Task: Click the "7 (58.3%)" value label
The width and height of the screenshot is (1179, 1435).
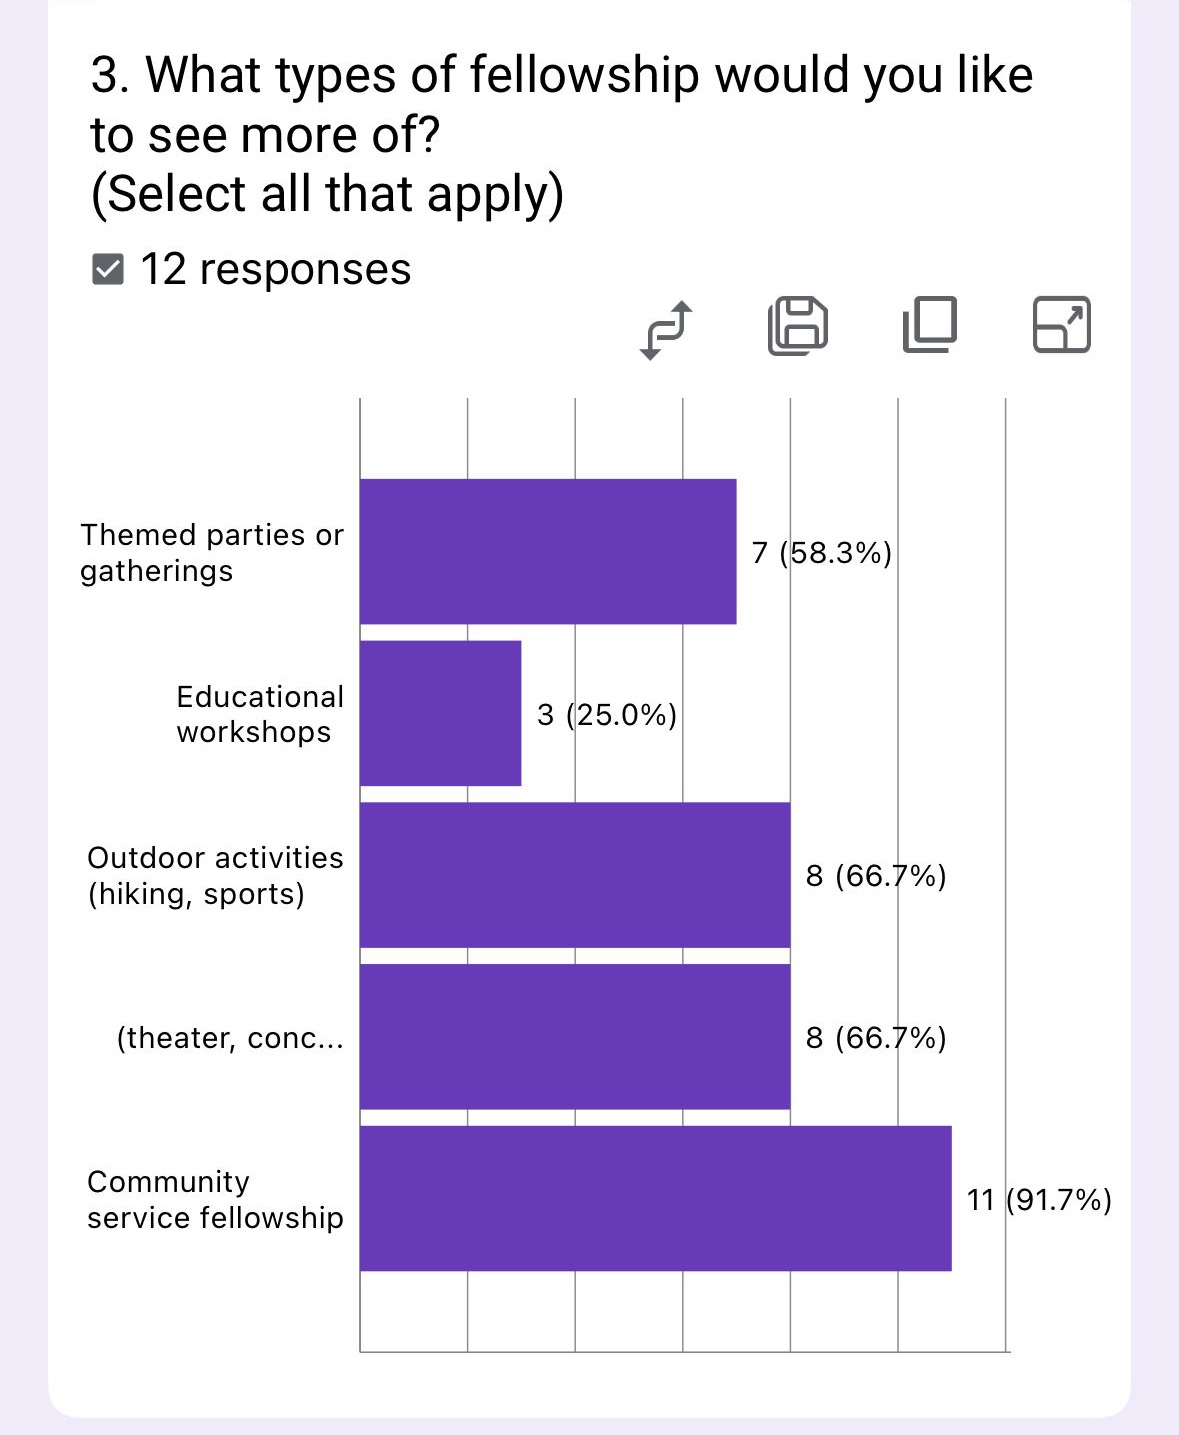Action: [821, 552]
